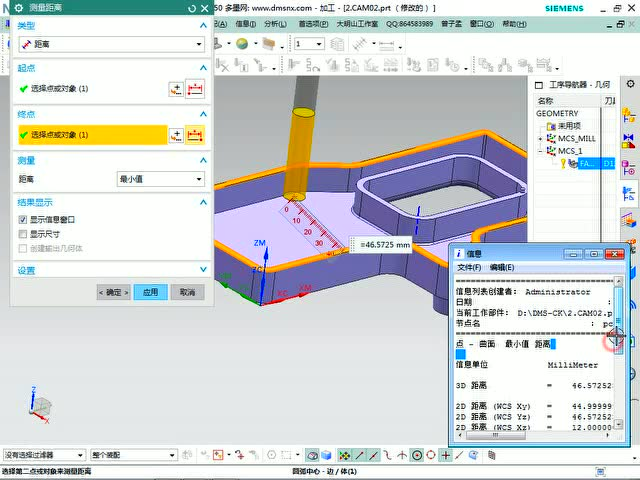Click the cylinder-and-grid icon left of tool clock
Viewport: 640px width, 480px height.
pyautogui.click(x=413, y=65)
